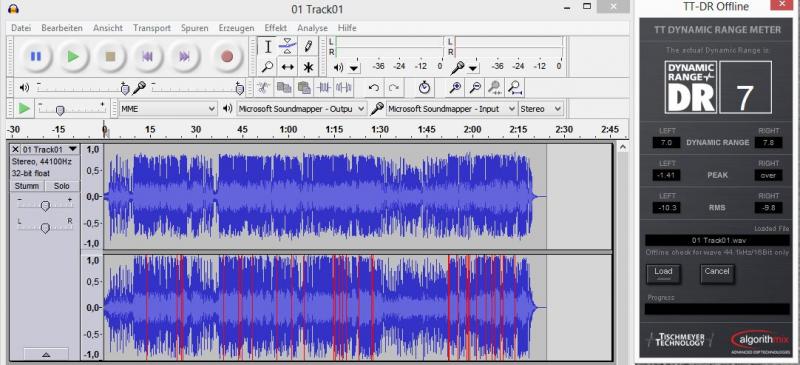This screenshot has height=365, width=800.
Task: Click the loaded file field 01 Track01.wav
Action: (x=717, y=240)
